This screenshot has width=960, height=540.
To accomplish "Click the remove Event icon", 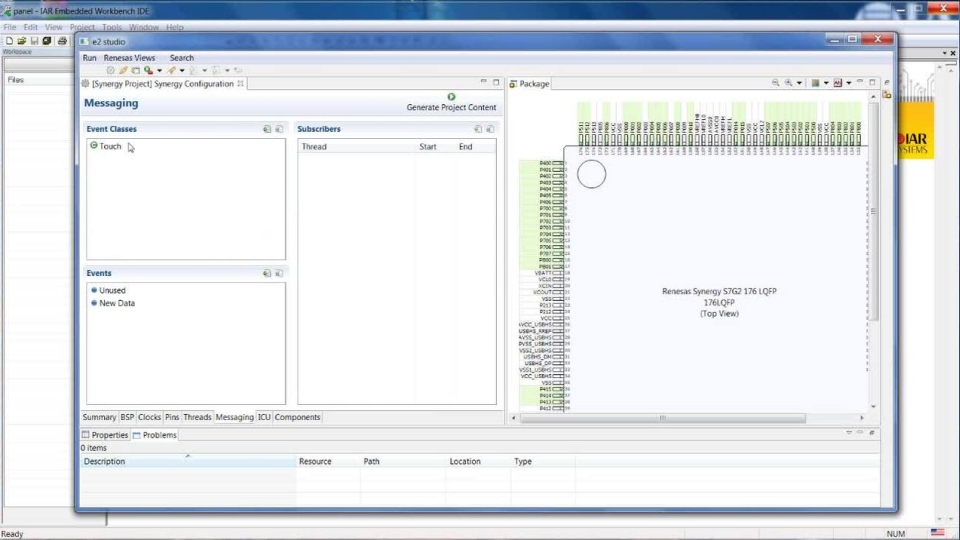I will [279, 274].
